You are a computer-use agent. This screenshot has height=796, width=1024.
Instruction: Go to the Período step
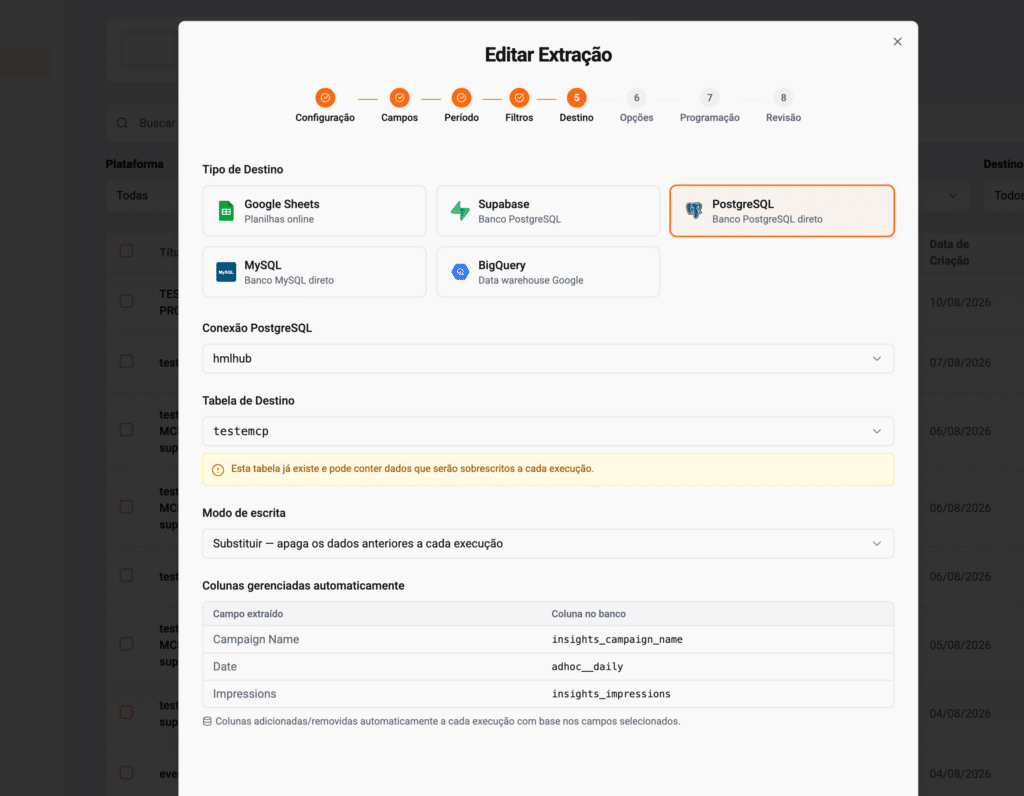(x=461, y=106)
